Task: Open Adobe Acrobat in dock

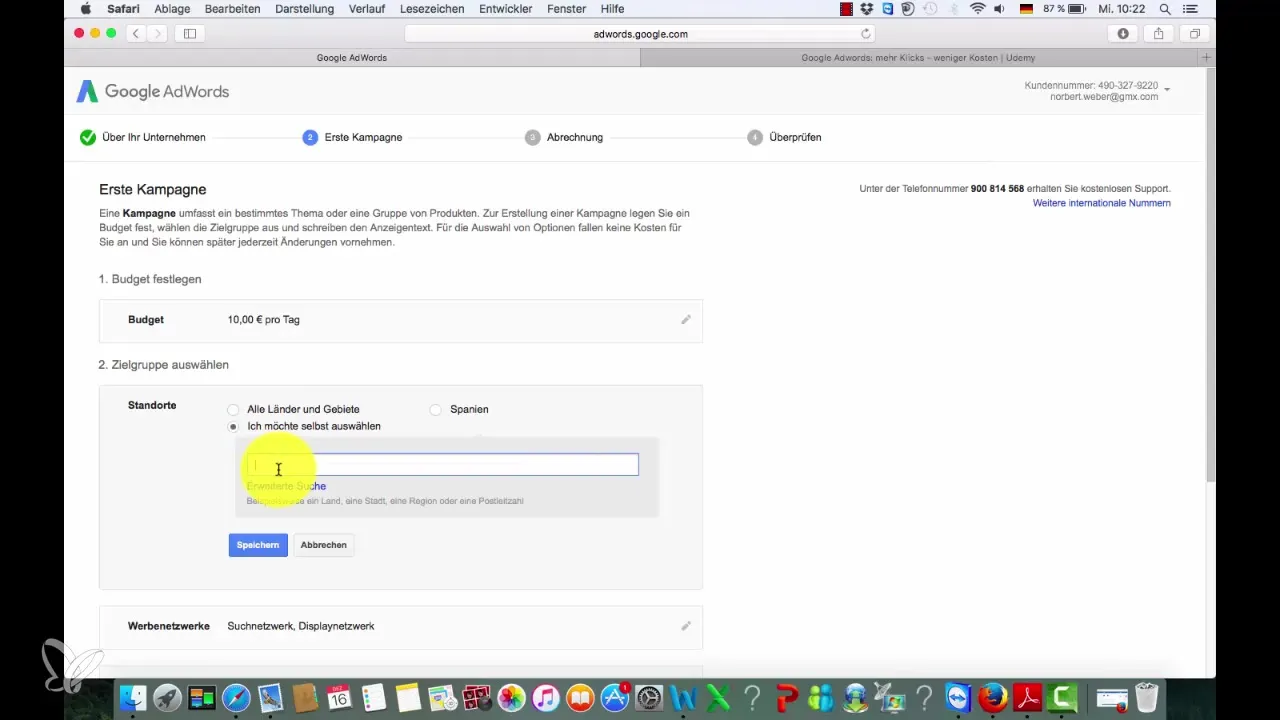Action: (1028, 697)
